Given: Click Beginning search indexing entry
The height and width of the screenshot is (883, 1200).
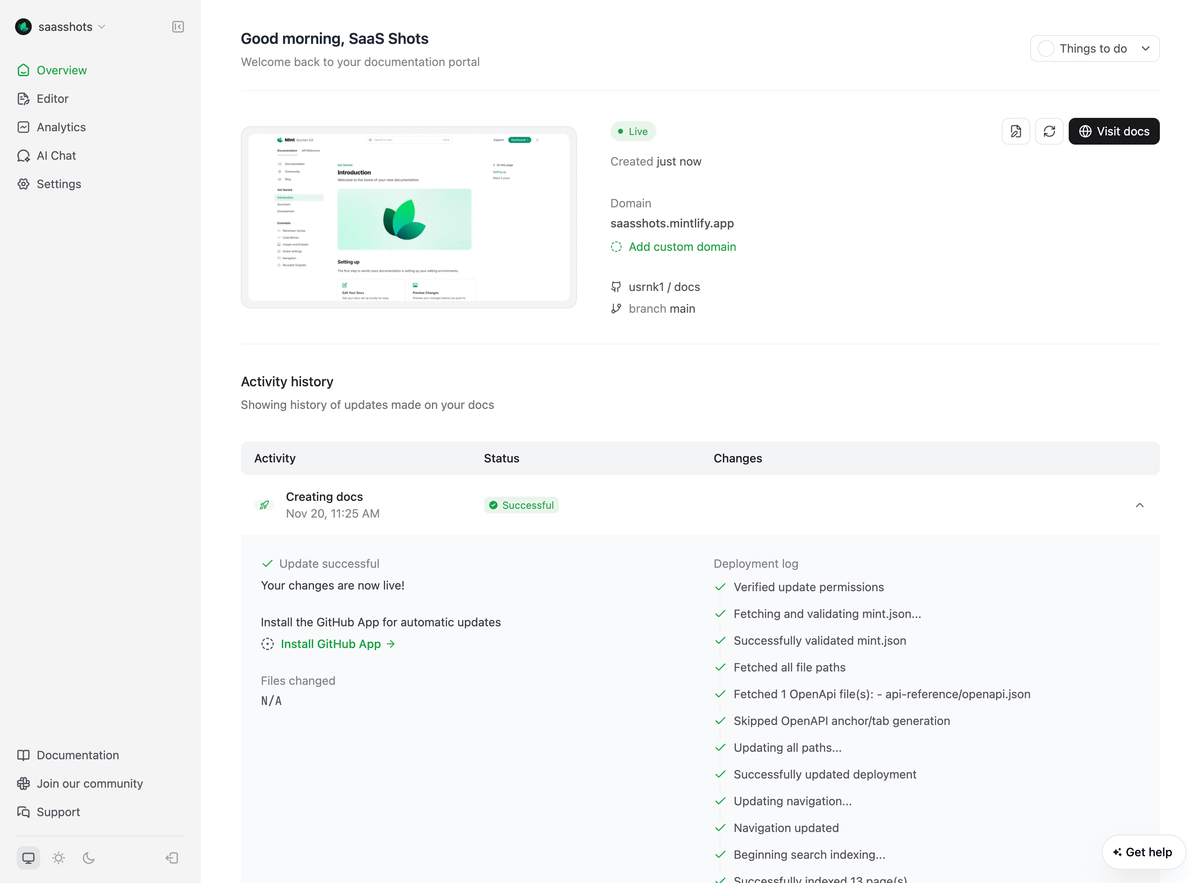Looking at the screenshot, I should pyautogui.click(x=810, y=855).
